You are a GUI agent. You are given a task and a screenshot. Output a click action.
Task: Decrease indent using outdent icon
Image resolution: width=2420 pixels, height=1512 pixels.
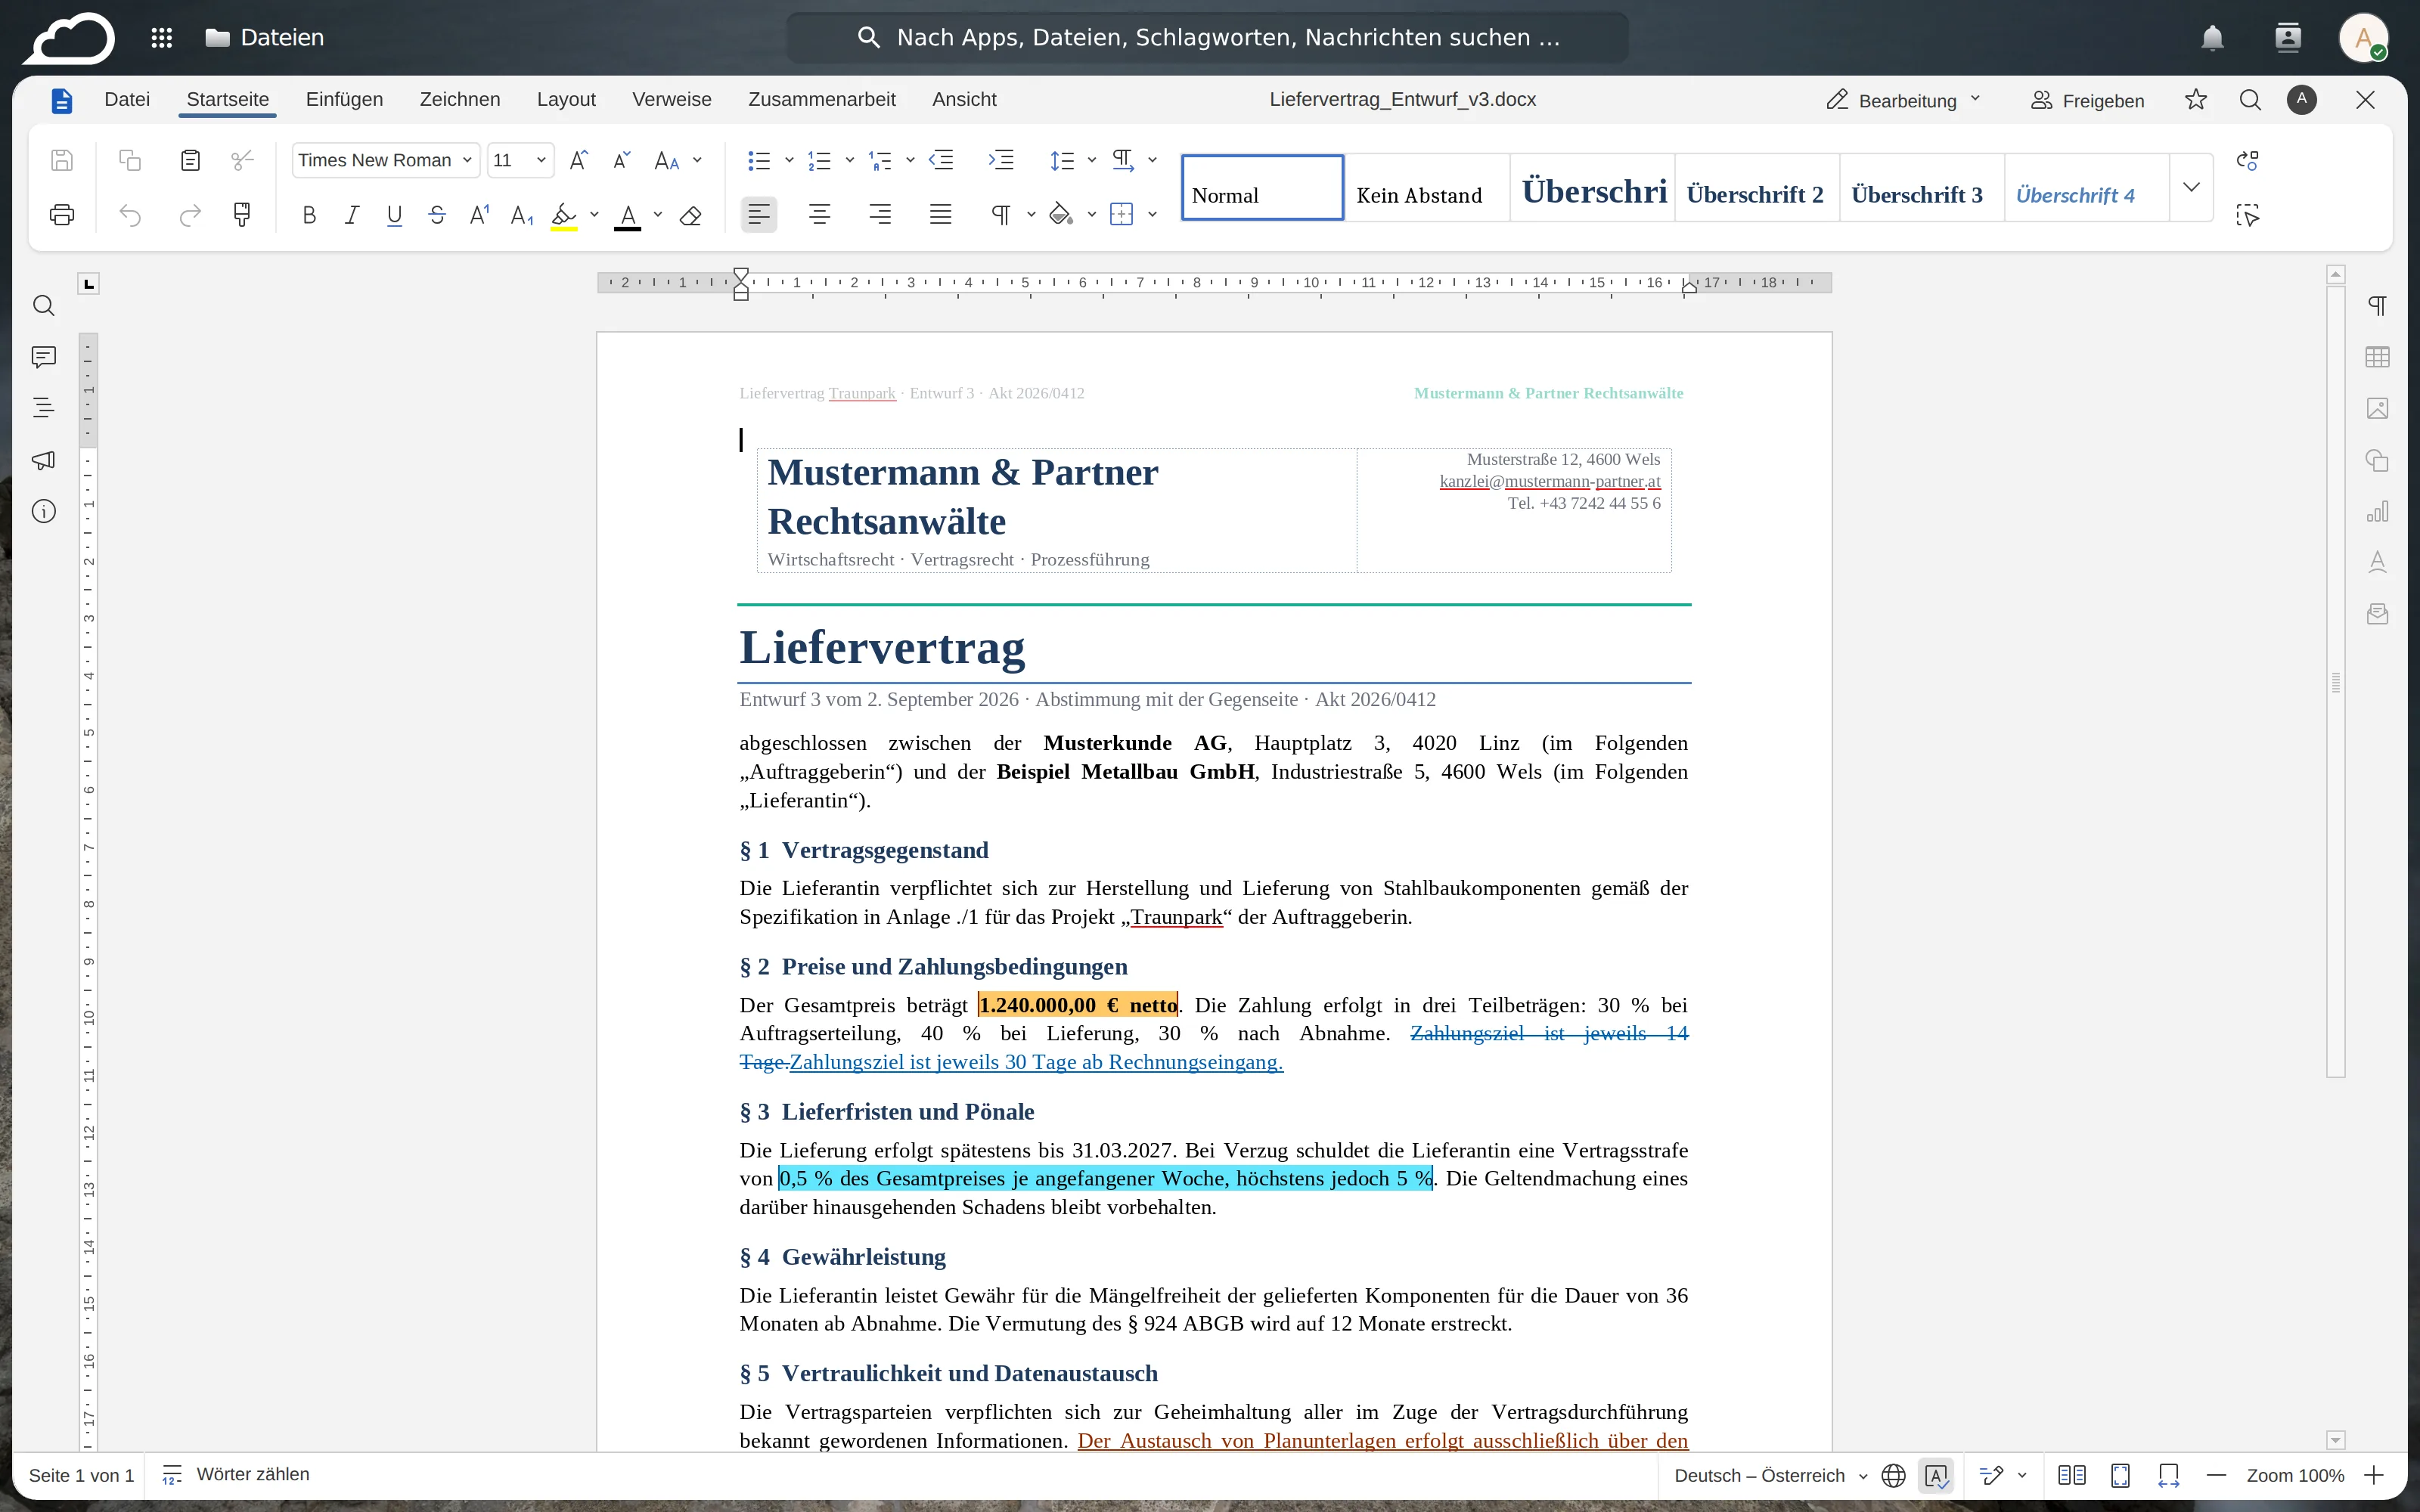point(941,160)
